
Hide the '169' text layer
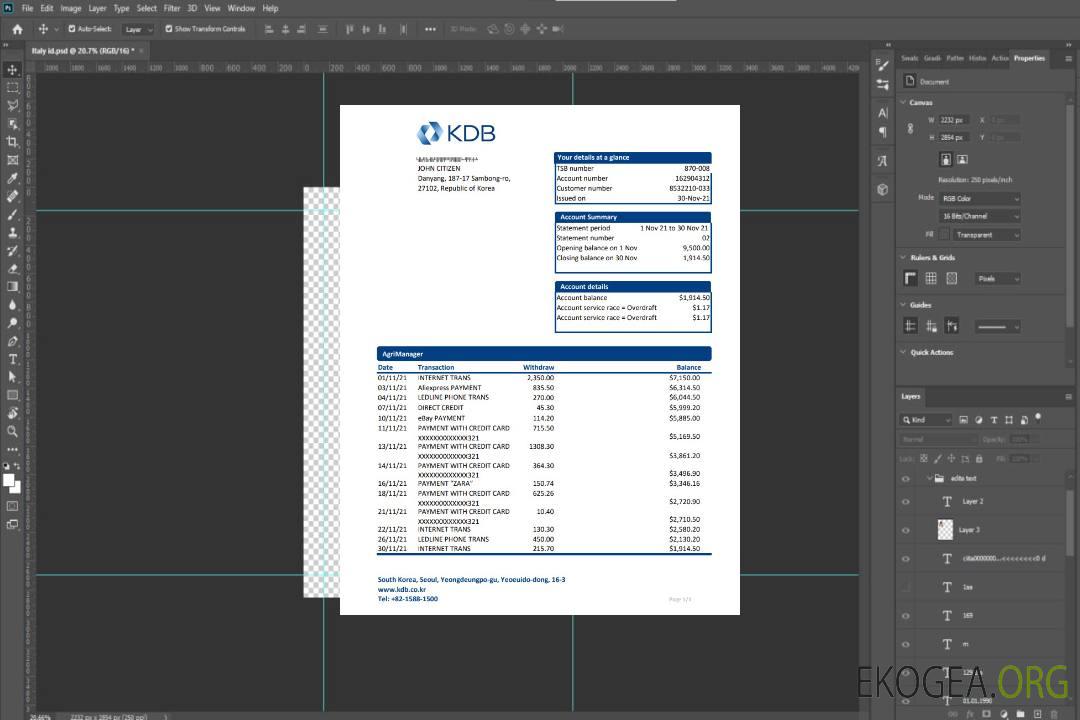coord(906,616)
